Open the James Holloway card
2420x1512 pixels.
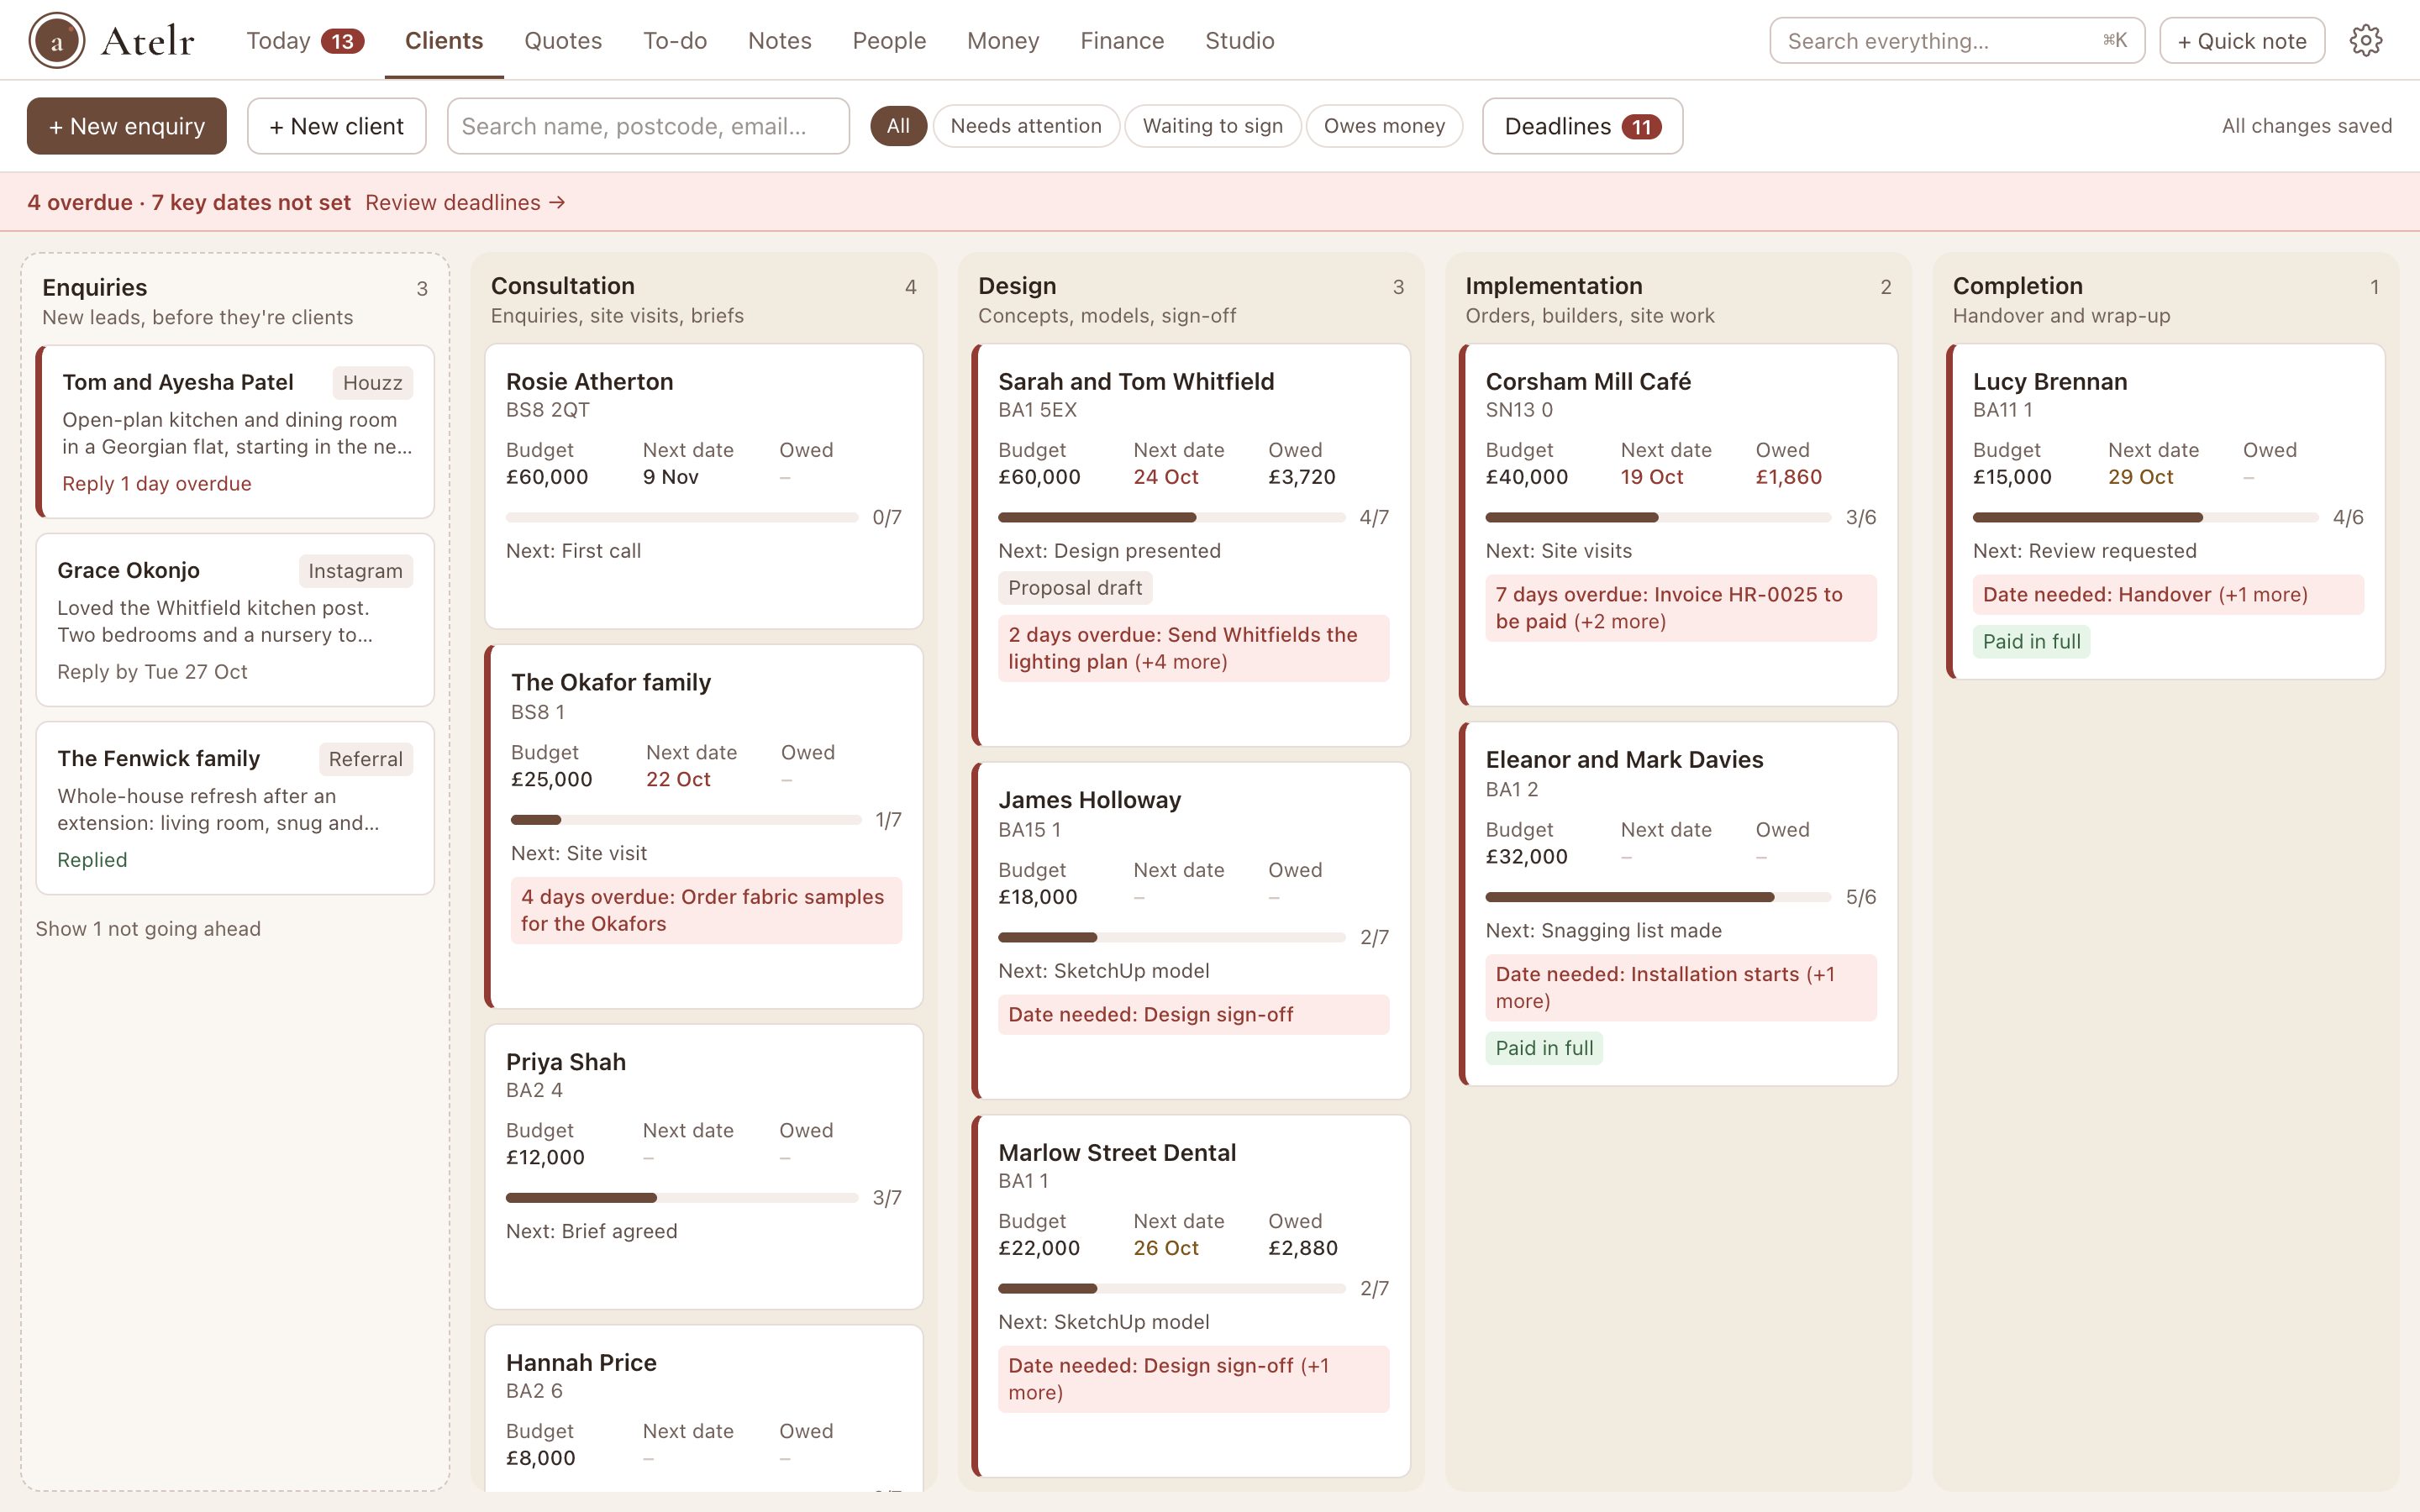pos(1191,930)
